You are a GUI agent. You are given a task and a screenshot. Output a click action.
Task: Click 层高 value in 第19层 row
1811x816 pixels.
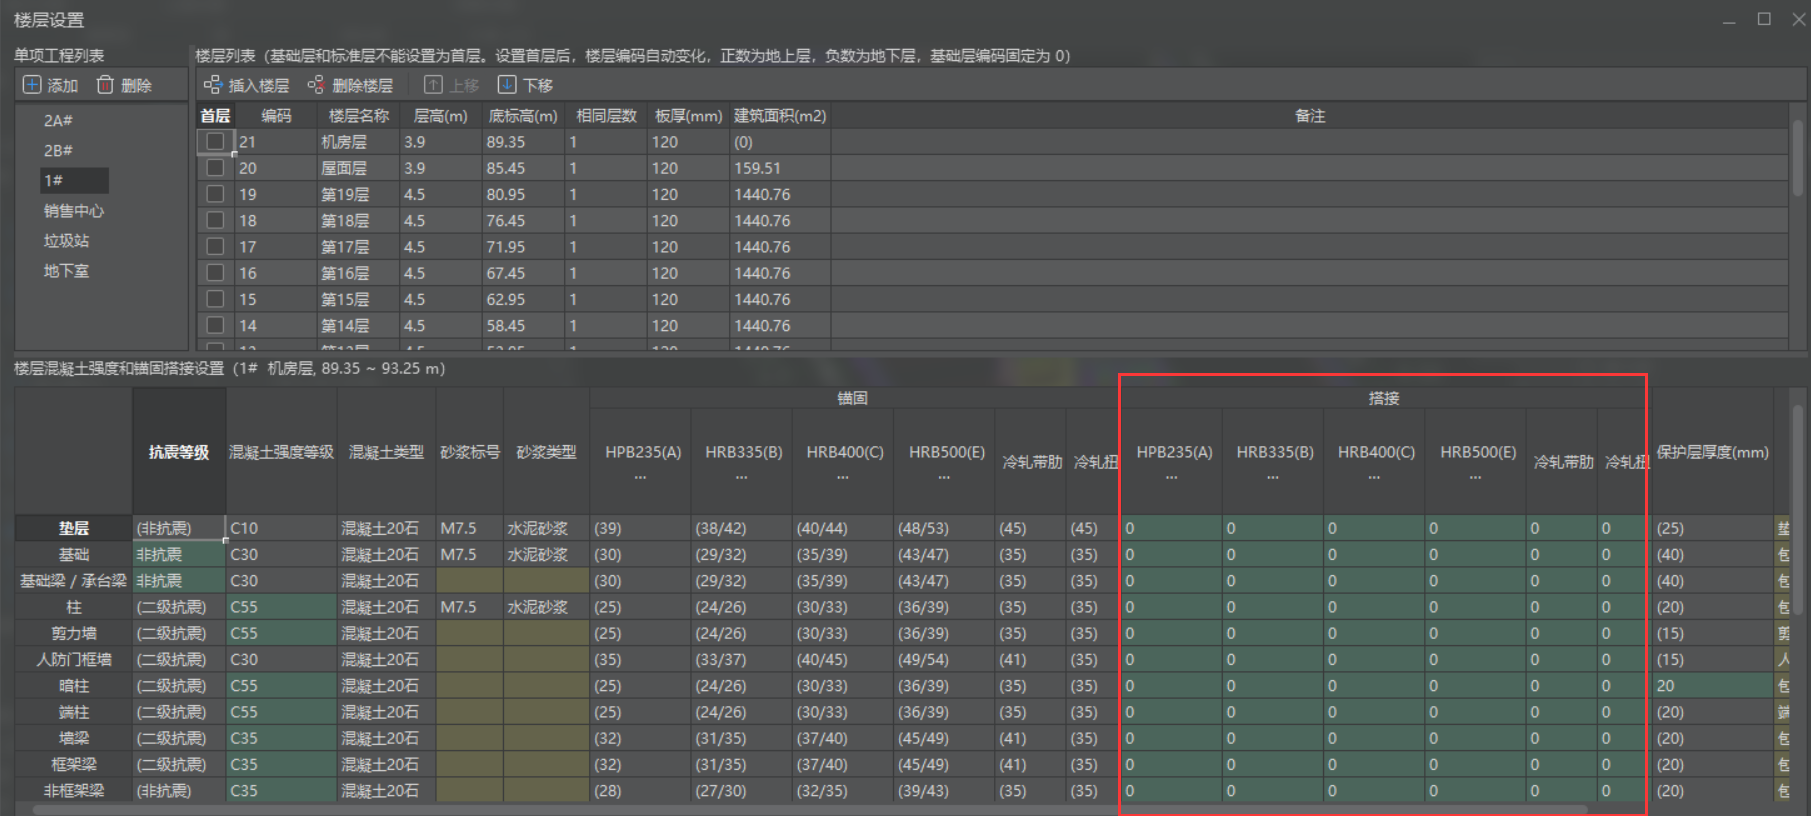[x=441, y=194]
